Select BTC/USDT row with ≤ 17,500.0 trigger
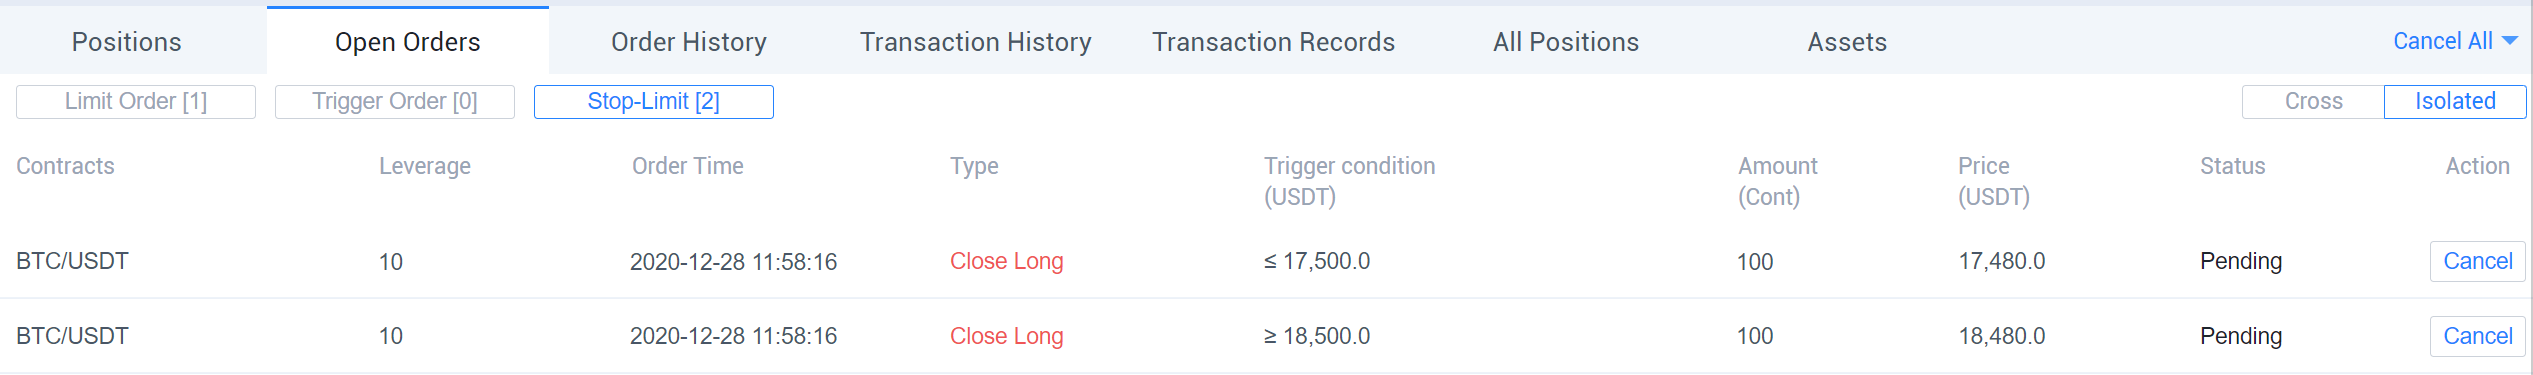2533x375 pixels. point(1265,261)
